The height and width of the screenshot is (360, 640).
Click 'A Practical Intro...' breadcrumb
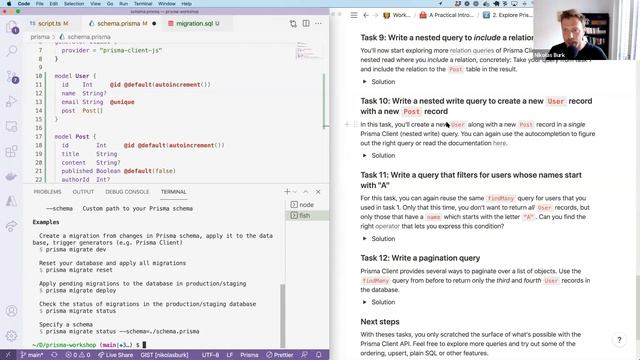tap(447, 15)
